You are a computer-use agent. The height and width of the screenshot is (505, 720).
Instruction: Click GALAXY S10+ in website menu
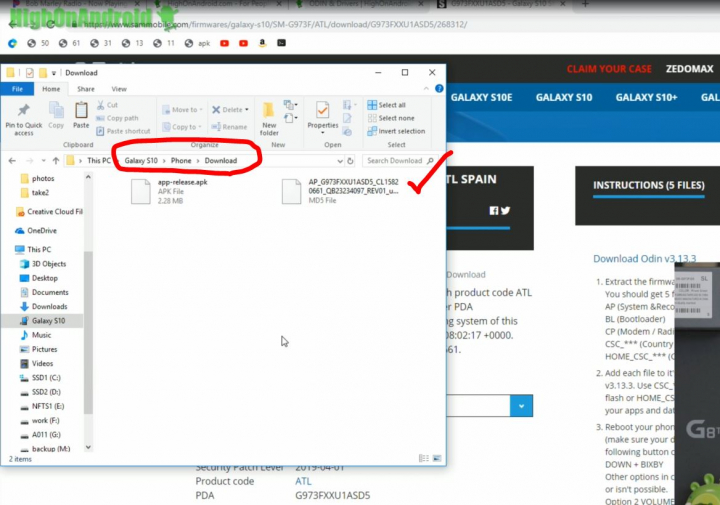pos(646,97)
